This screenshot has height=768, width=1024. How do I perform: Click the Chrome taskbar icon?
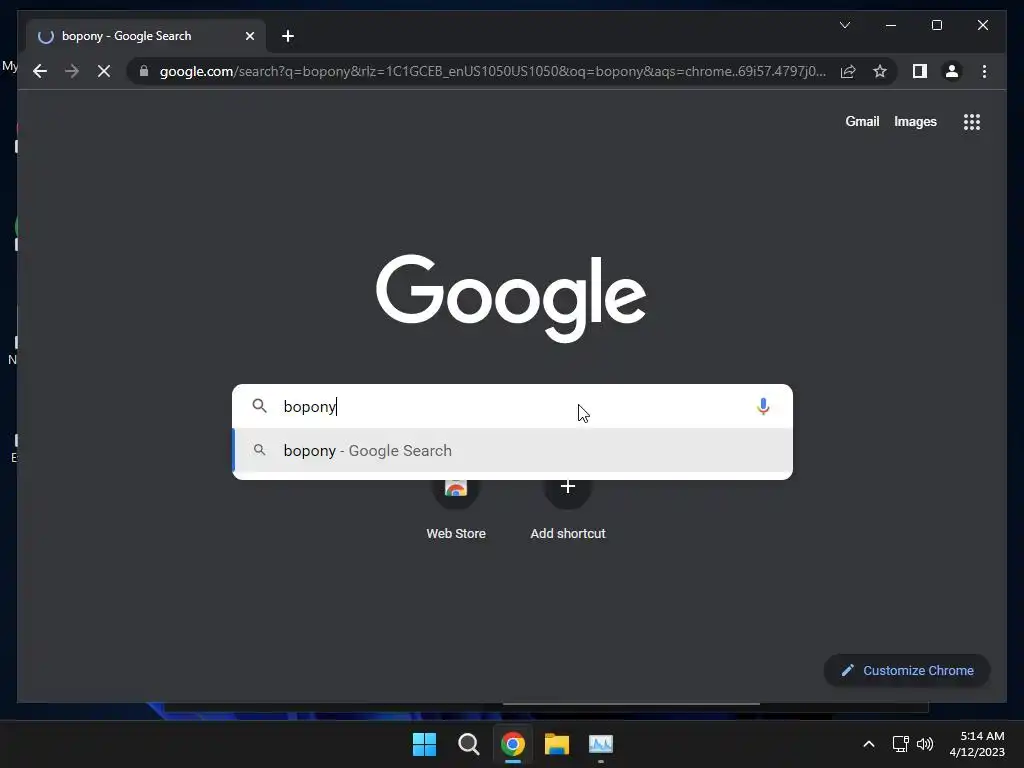point(513,744)
